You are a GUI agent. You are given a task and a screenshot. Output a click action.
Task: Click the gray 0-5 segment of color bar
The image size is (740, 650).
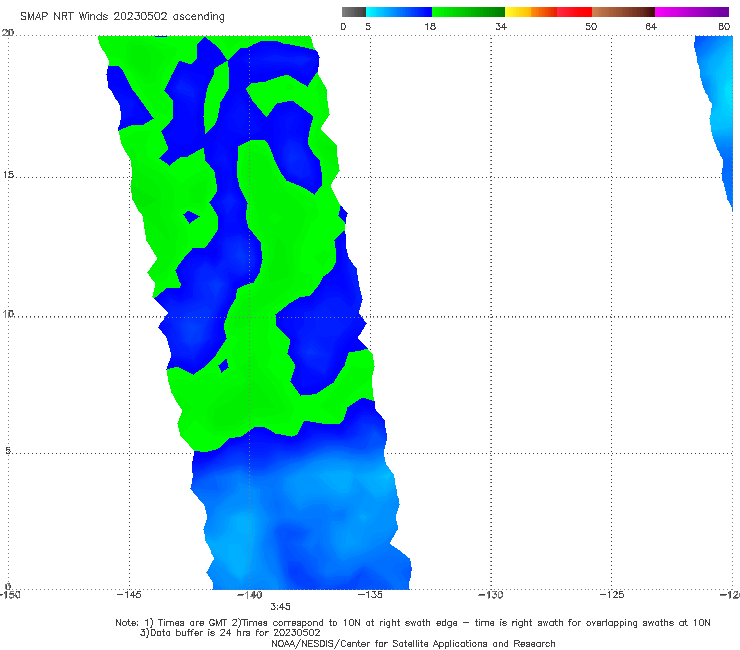coord(354,12)
